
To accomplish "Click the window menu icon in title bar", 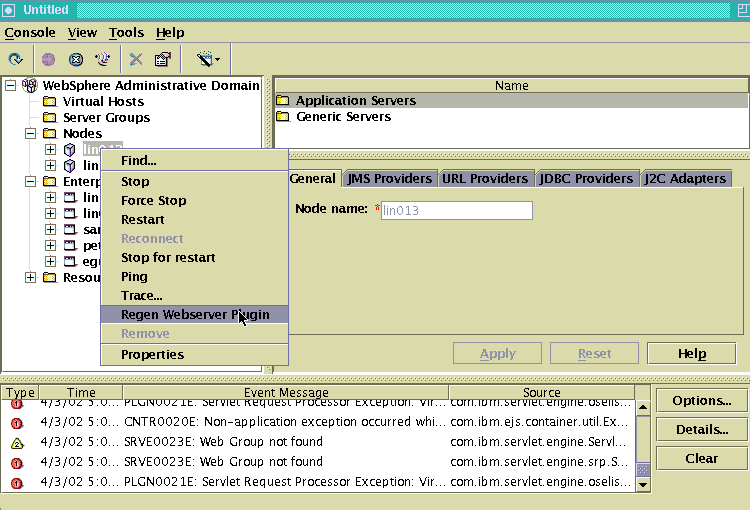I will point(9,10).
